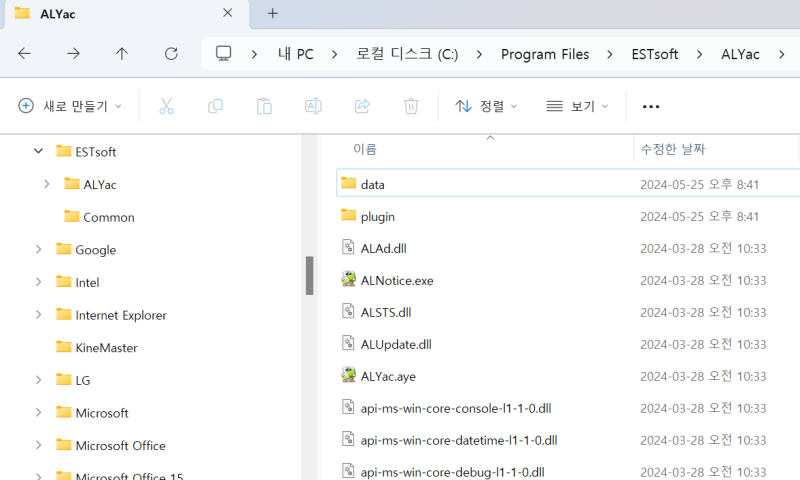Sort by the 수정한 날짜 column header
The width and height of the screenshot is (800, 480).
[x=672, y=149]
